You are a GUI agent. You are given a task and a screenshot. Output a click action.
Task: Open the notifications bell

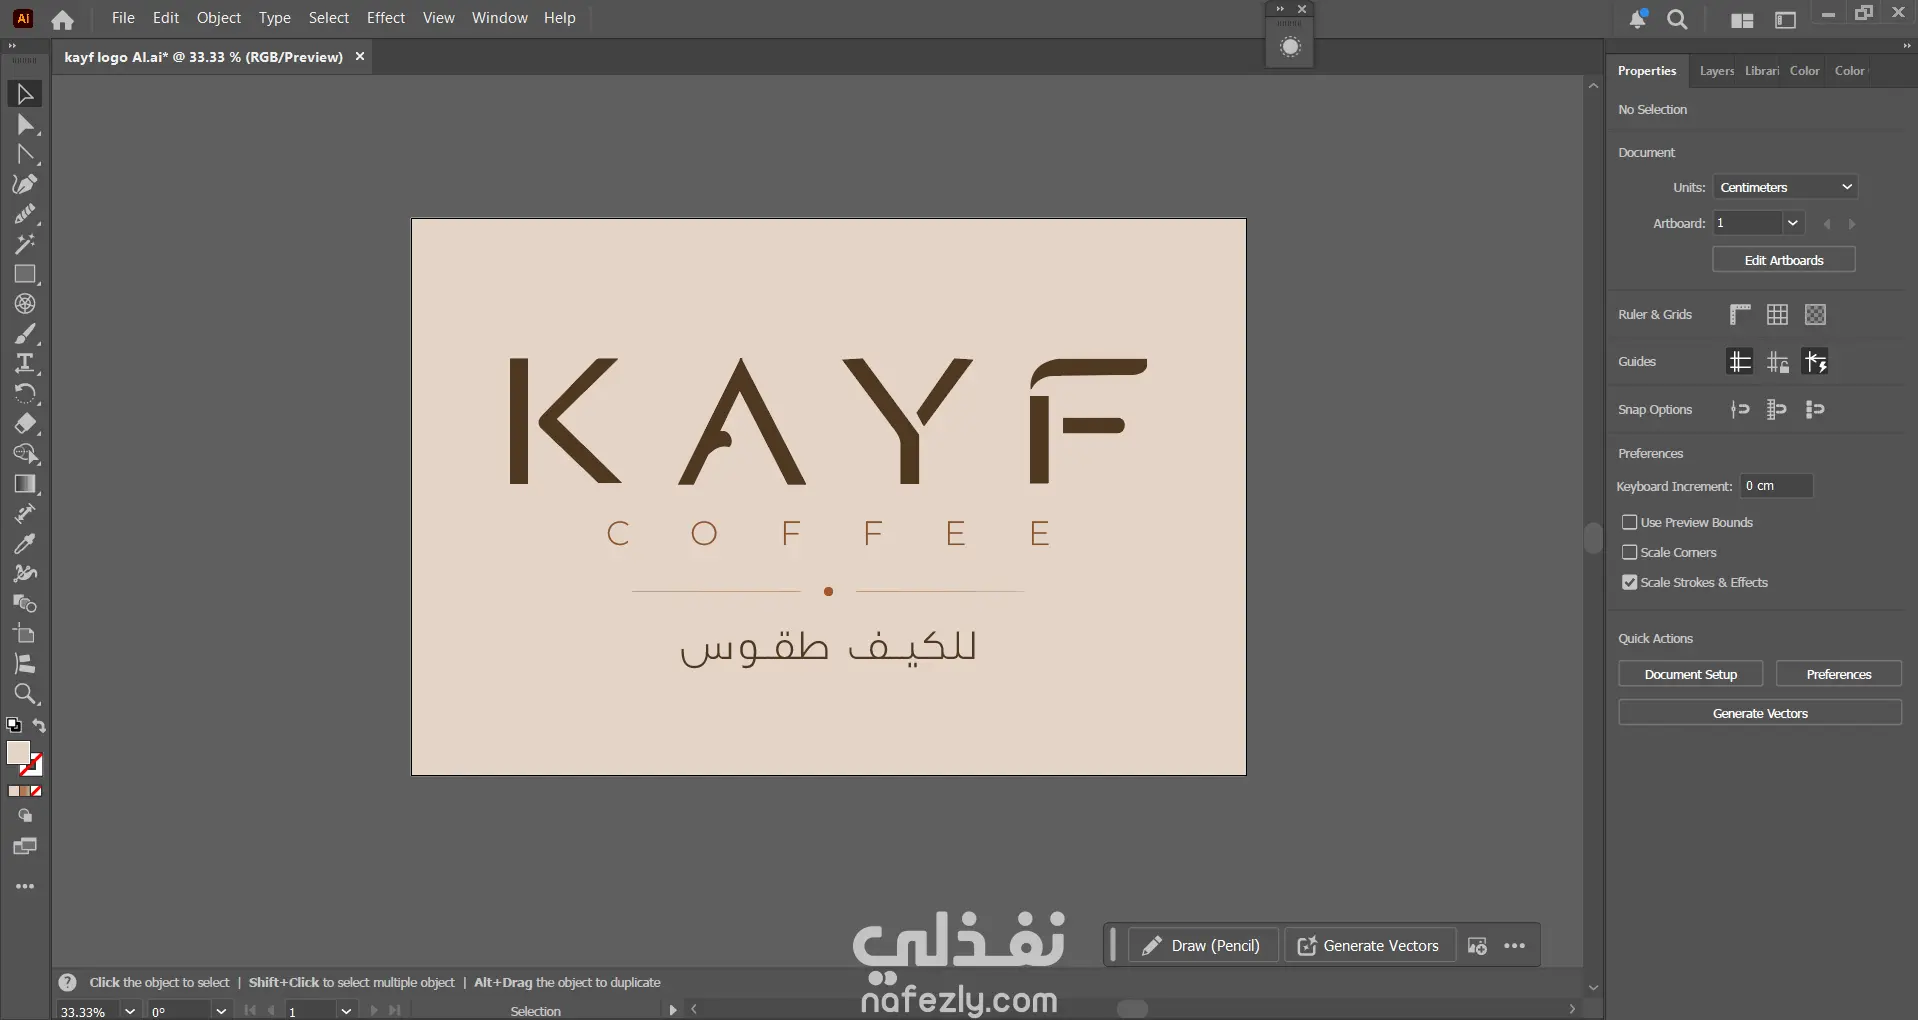pos(1637,19)
